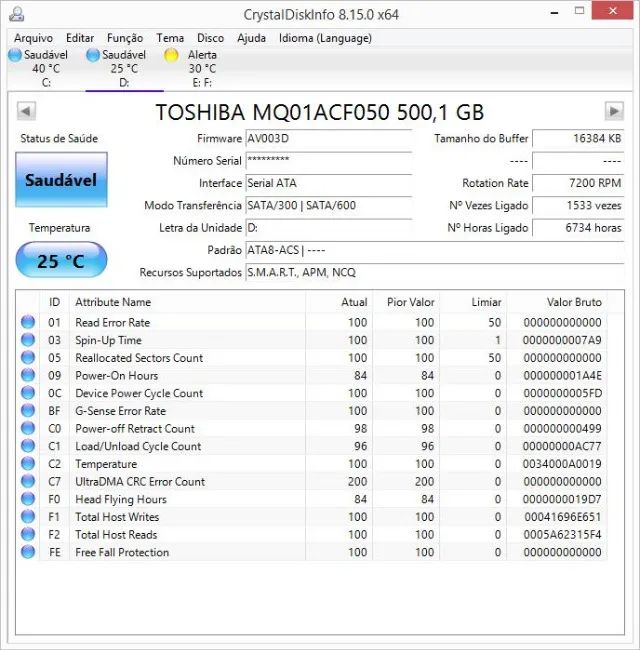Click status orb for Read Error Rate

tap(28, 322)
